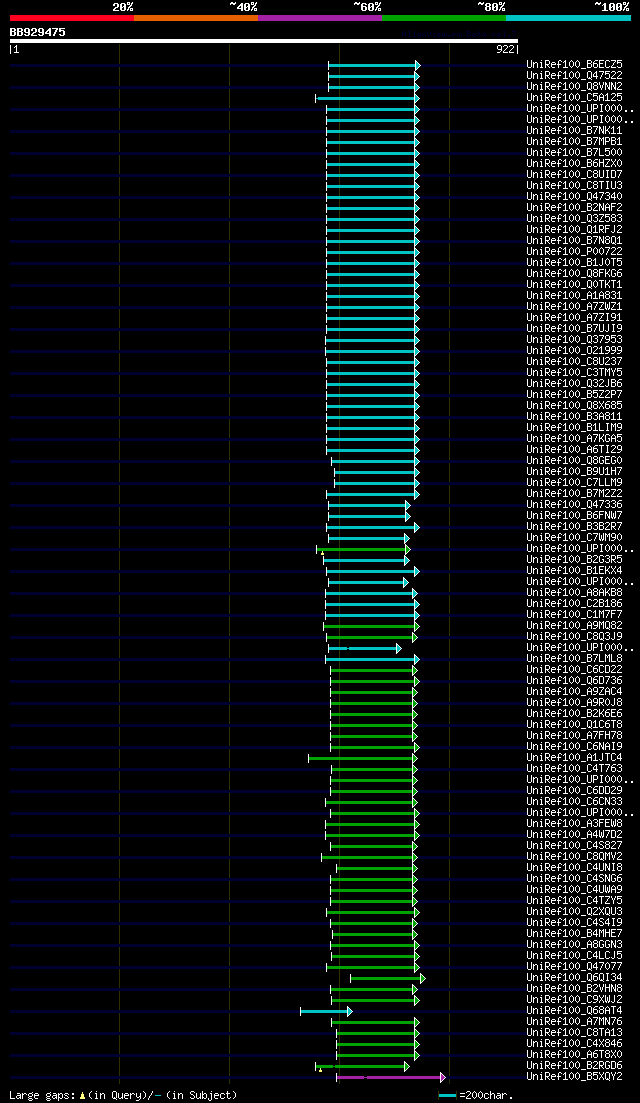Viewport: 640px width, 1103px height.
Task: Click the cyan arrowhead ending the UniRef100_B6ECZ5 bar
Action: (417, 65)
